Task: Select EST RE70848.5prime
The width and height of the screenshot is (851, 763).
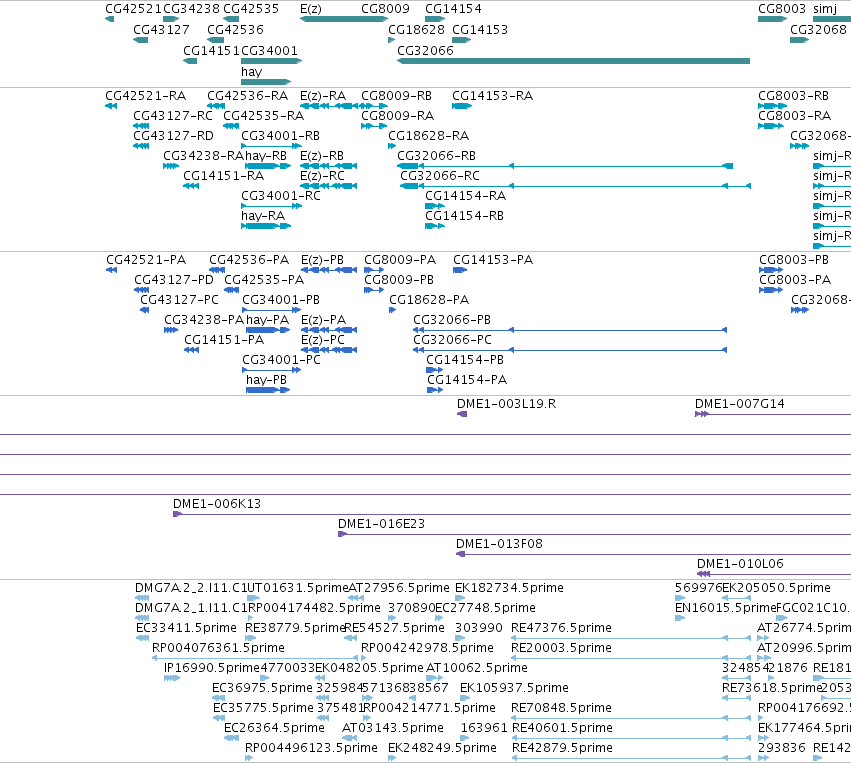Action: (561, 708)
